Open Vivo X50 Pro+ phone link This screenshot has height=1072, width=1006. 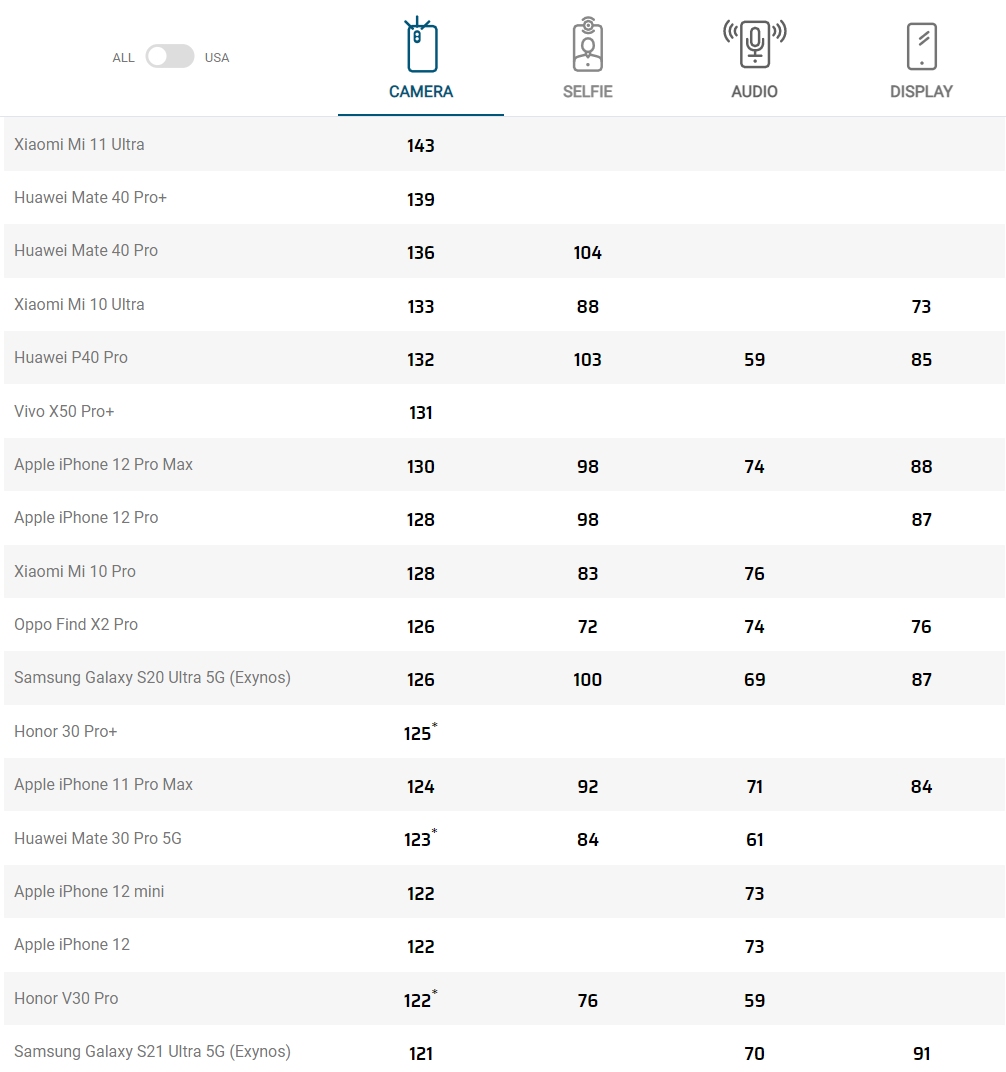click(x=64, y=412)
